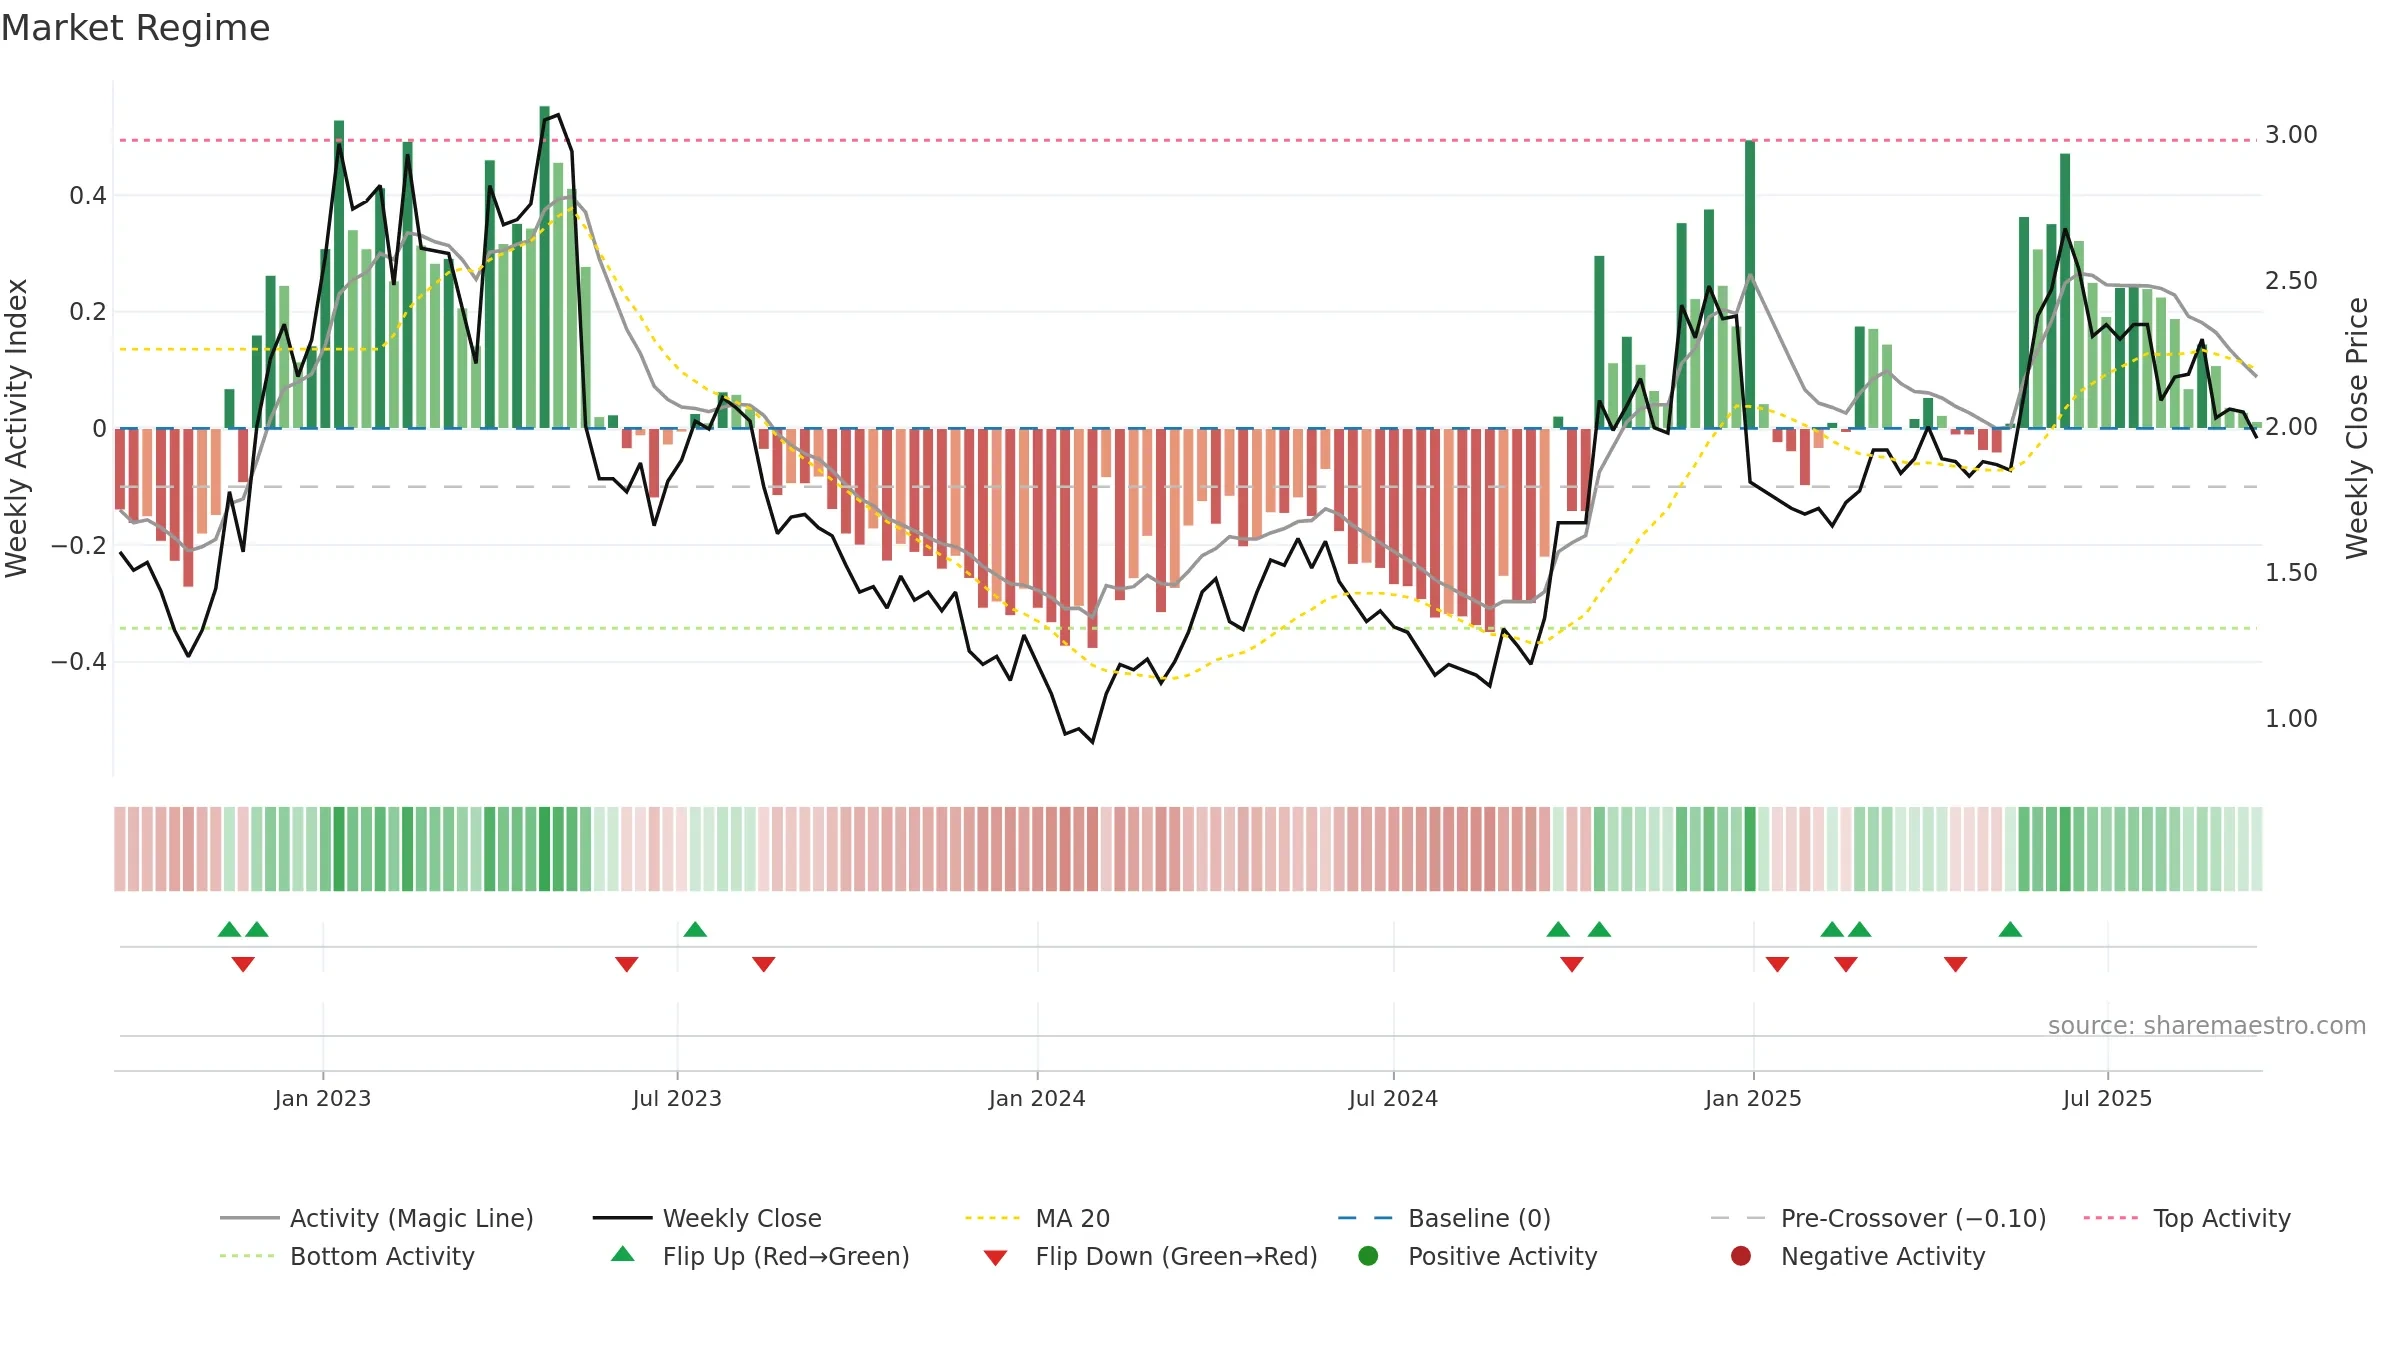The width and height of the screenshot is (2400, 1350).
Task: Click the 0.2 tick on the activity axis
Action: 88,312
